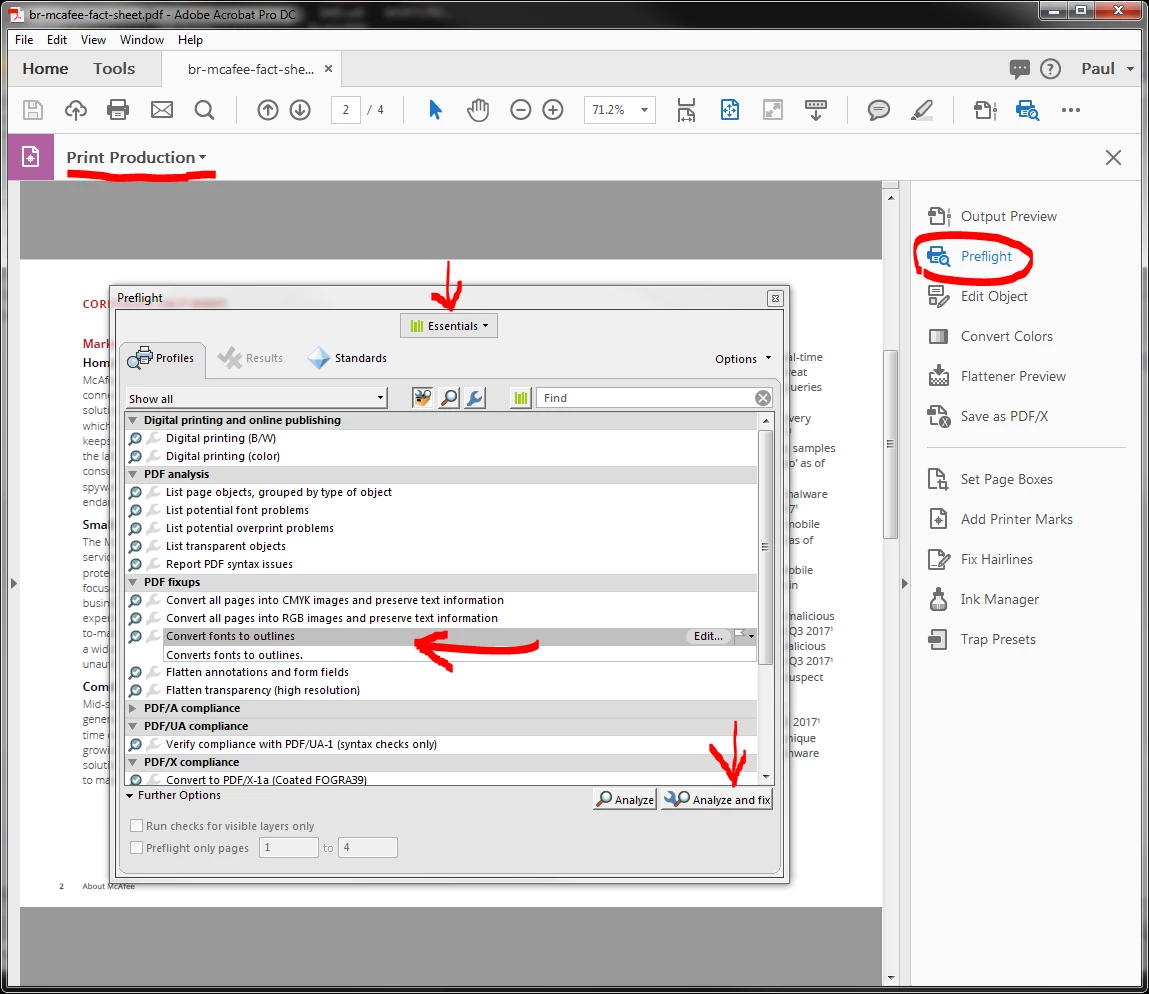Click the email envelope icon
Image resolution: width=1149 pixels, height=994 pixels.
tap(161, 110)
